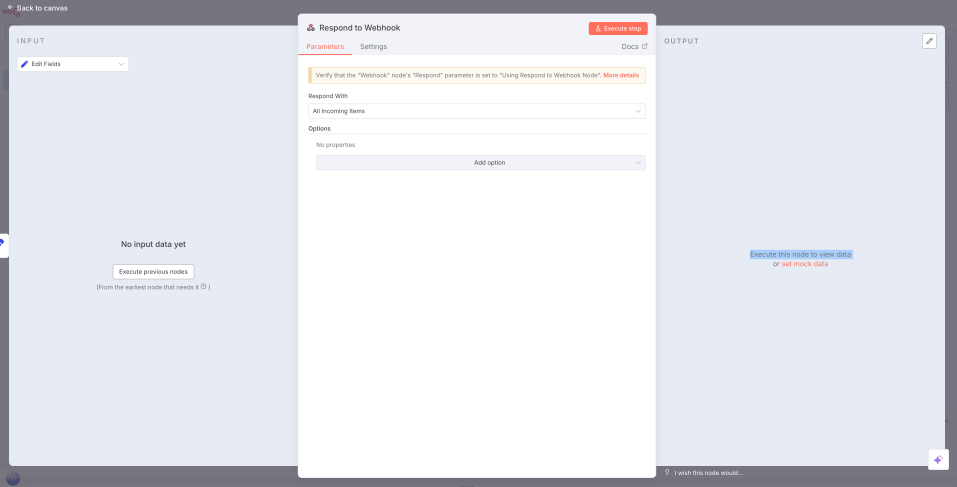
Task: Open the AI assistant sparkle button
Action: pos(937,459)
